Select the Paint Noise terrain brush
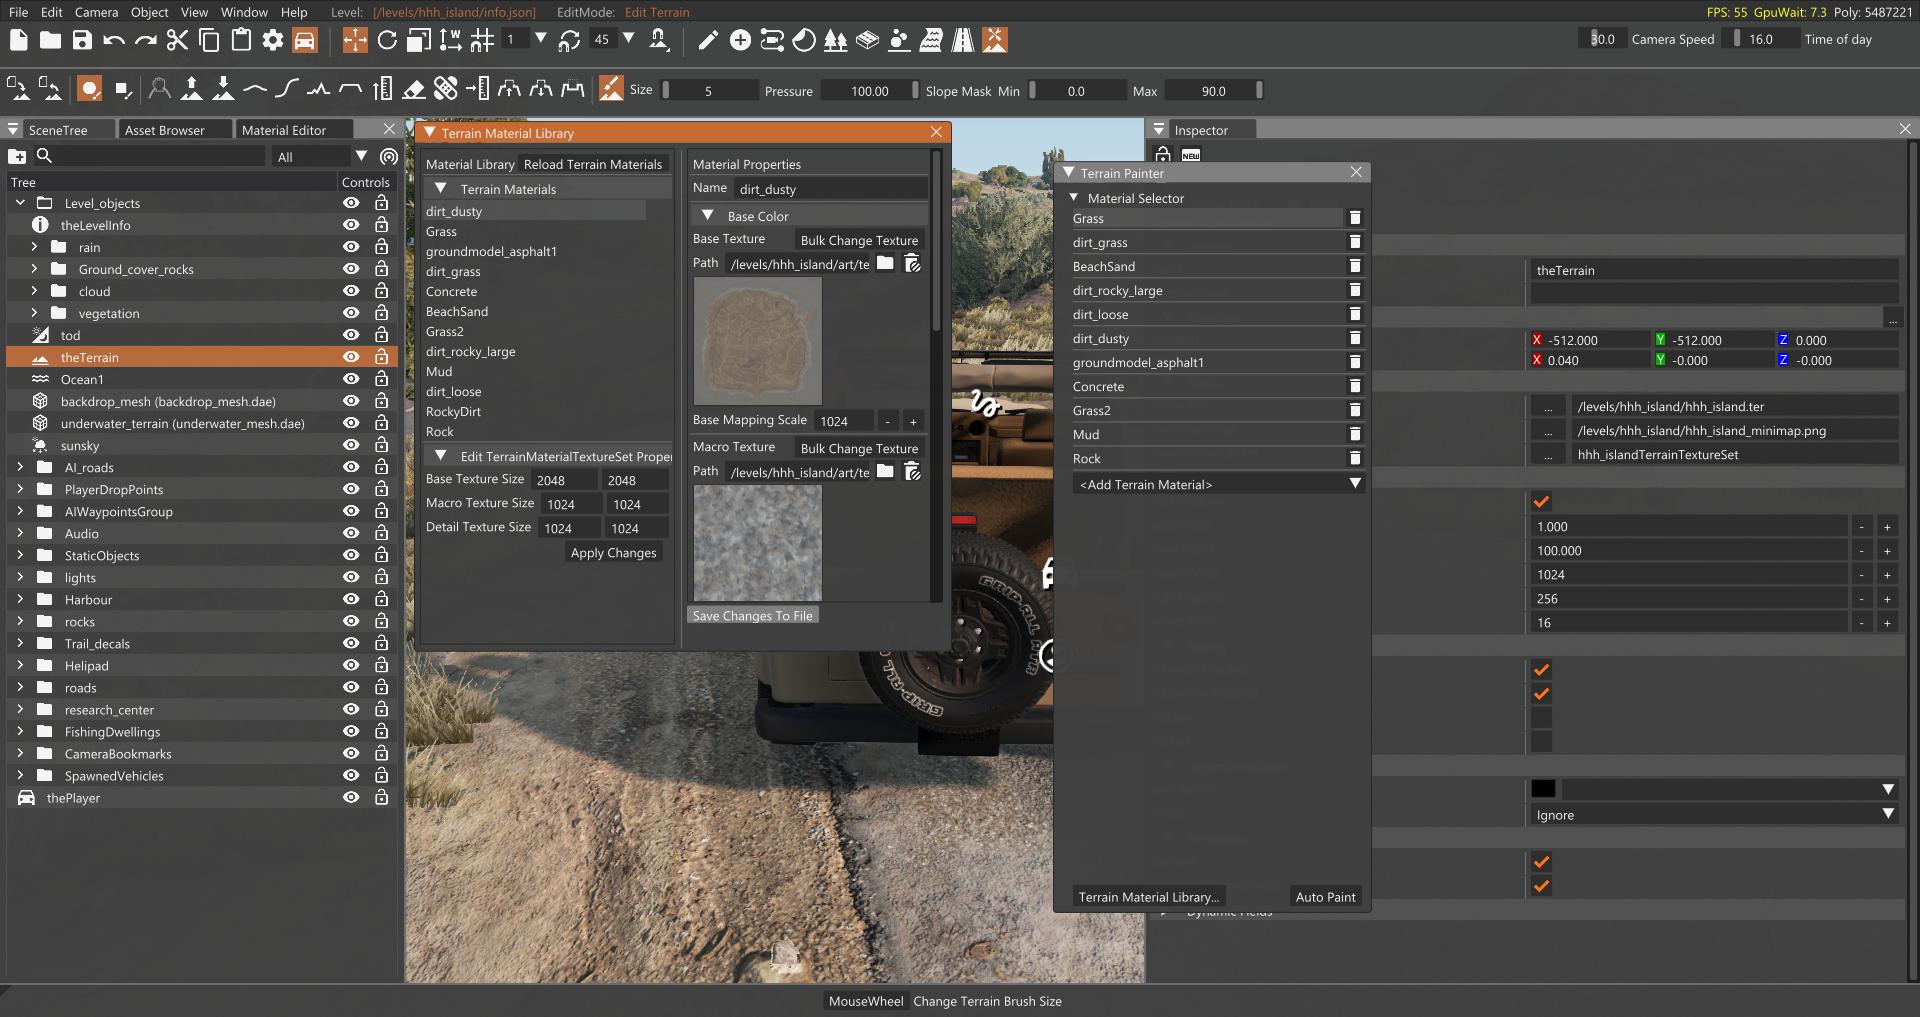Image resolution: width=1920 pixels, height=1017 pixels. pos(318,89)
